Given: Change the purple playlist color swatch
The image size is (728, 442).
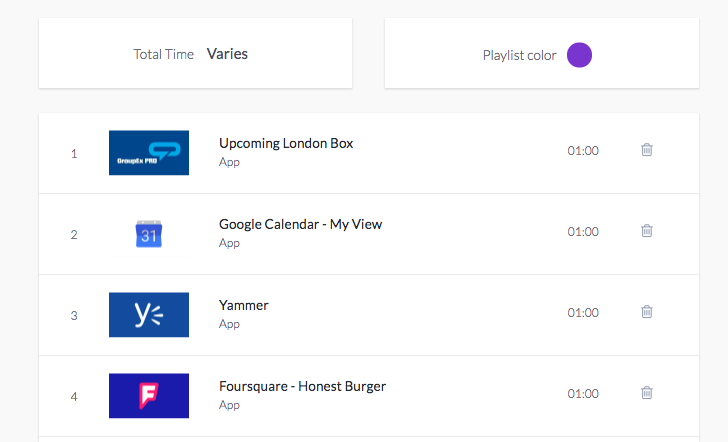Looking at the screenshot, I should tap(579, 55).
